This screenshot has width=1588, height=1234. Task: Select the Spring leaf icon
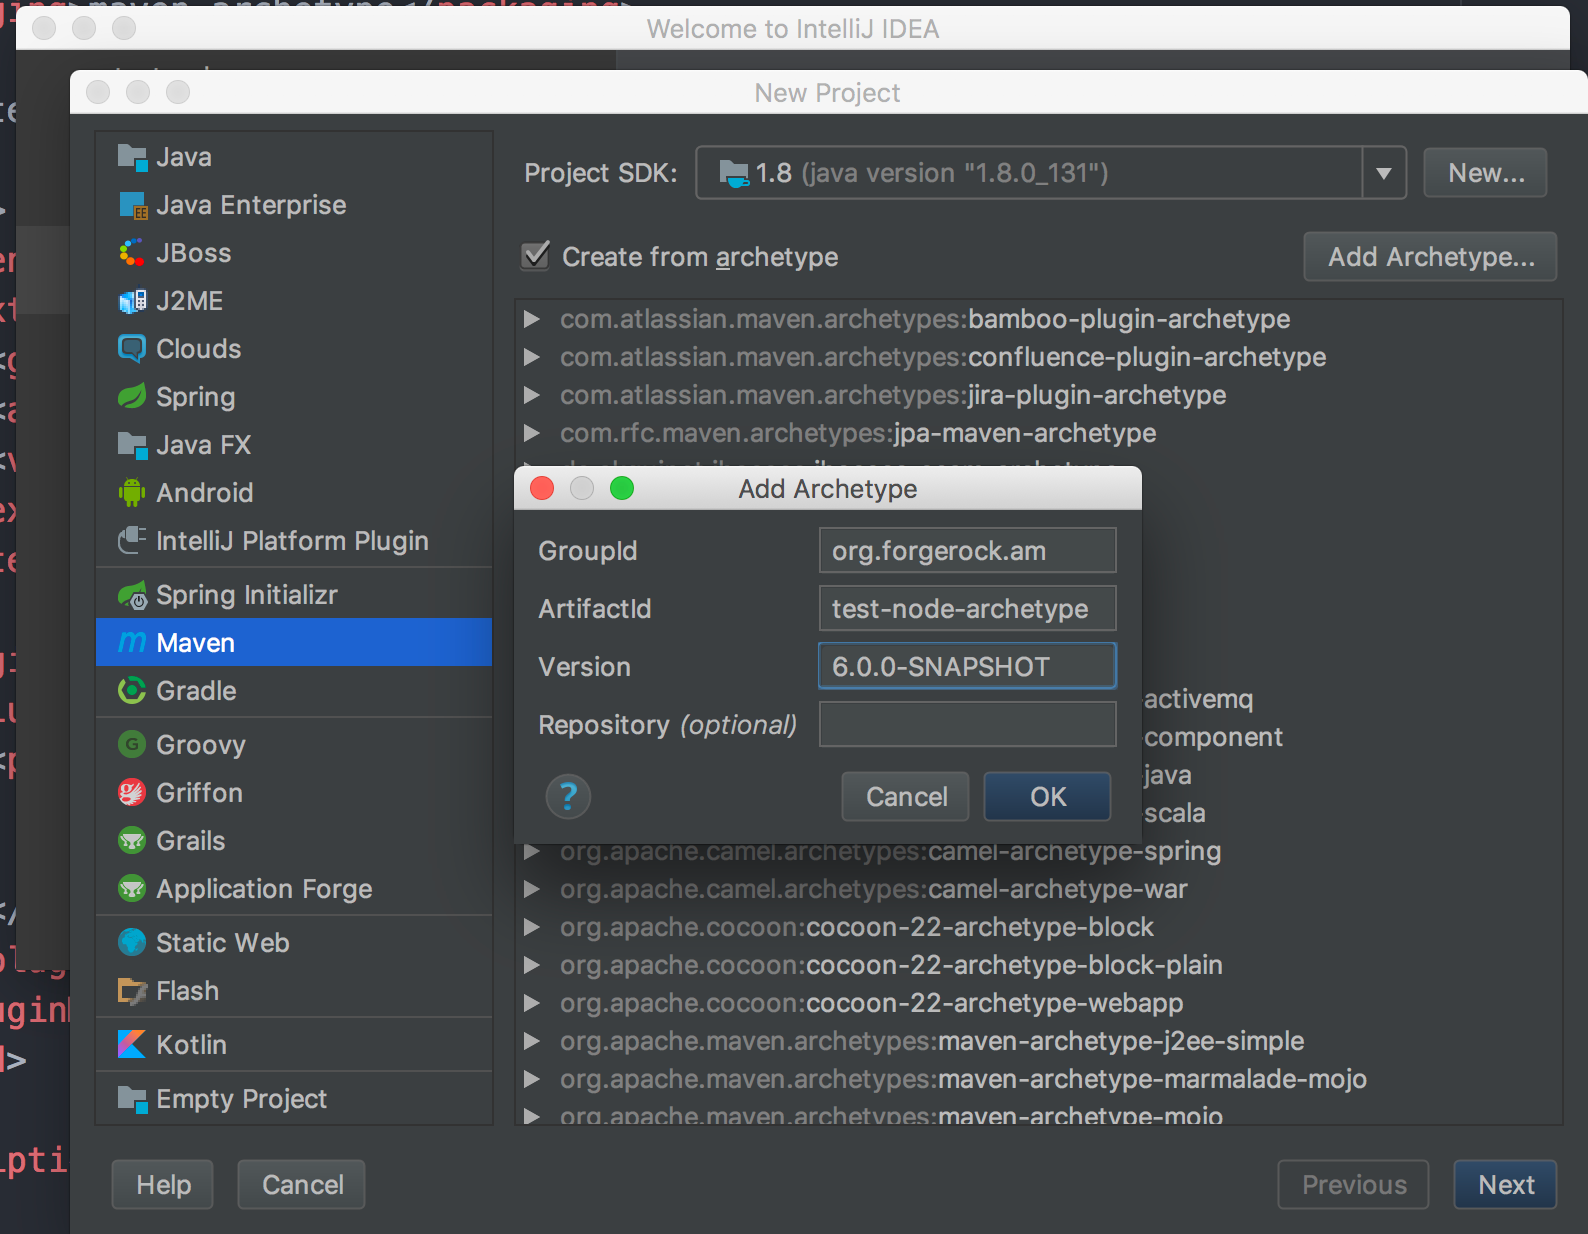tap(132, 397)
